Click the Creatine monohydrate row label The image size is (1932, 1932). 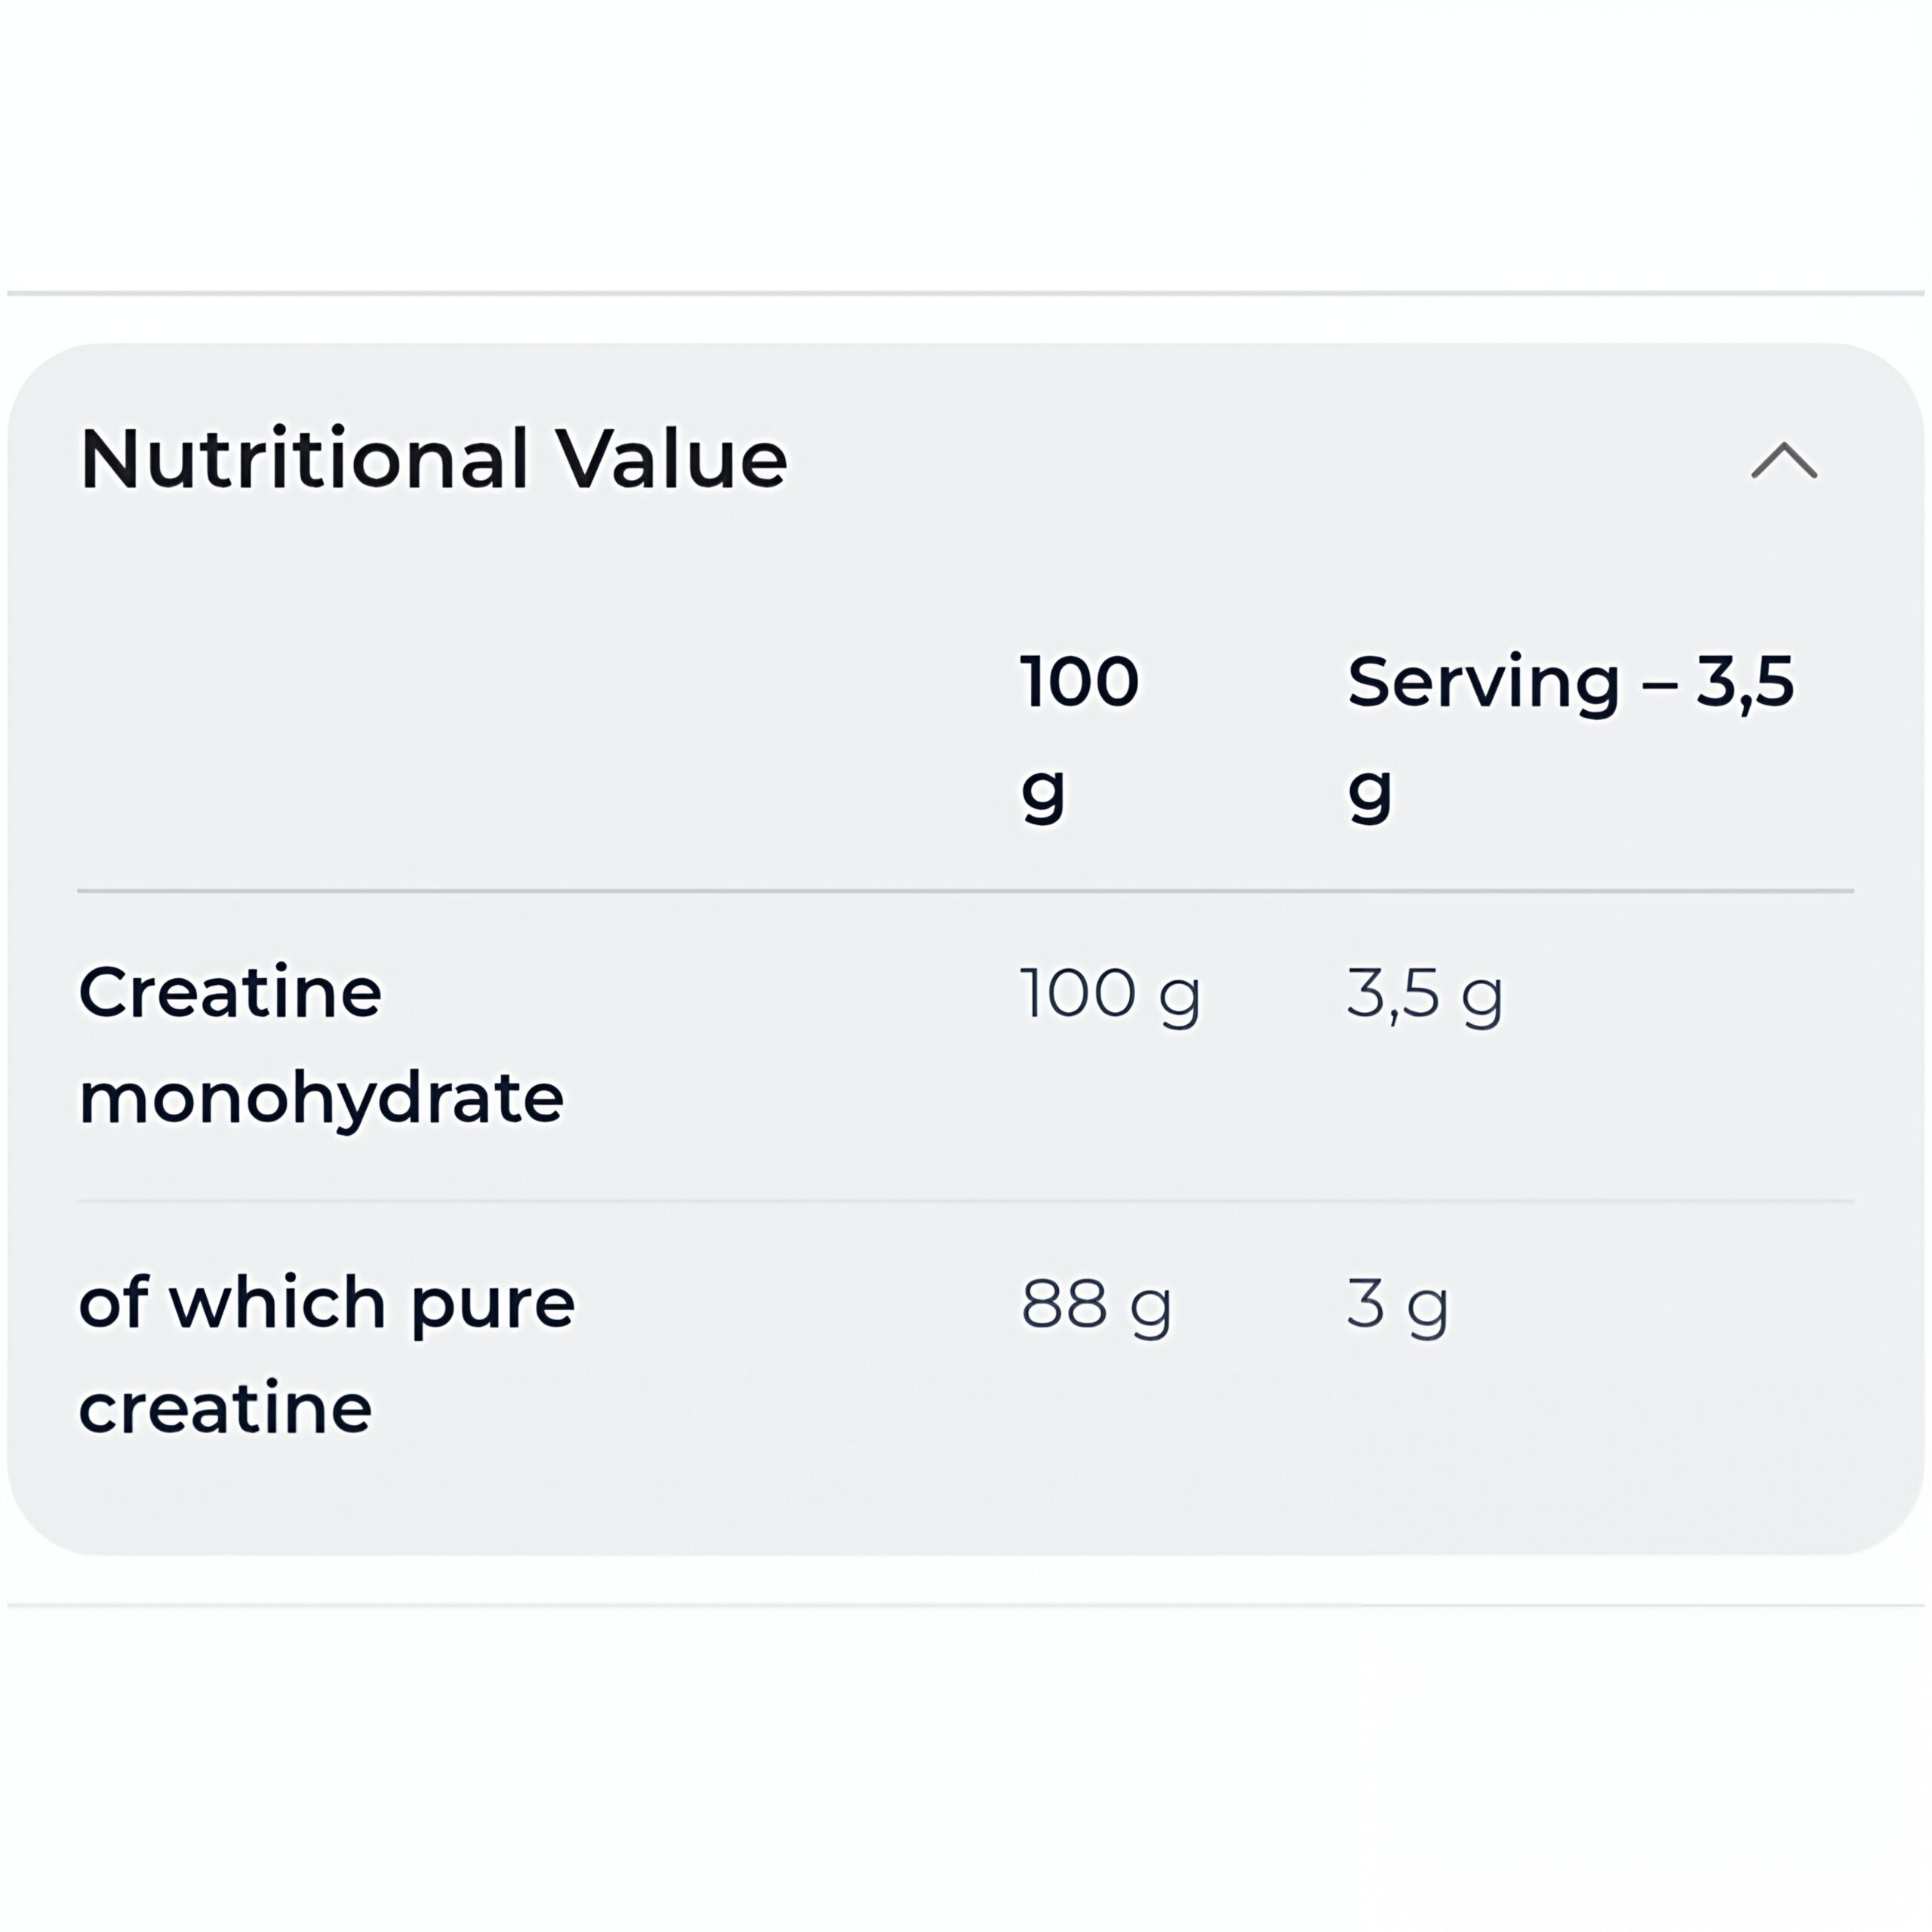tap(320, 1045)
